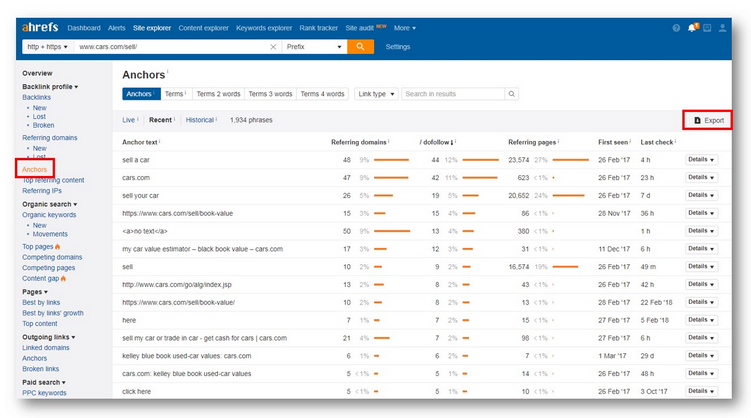The width and height of the screenshot is (751, 418).
Task: Select the Terms 3 words tab
Action: point(270,94)
